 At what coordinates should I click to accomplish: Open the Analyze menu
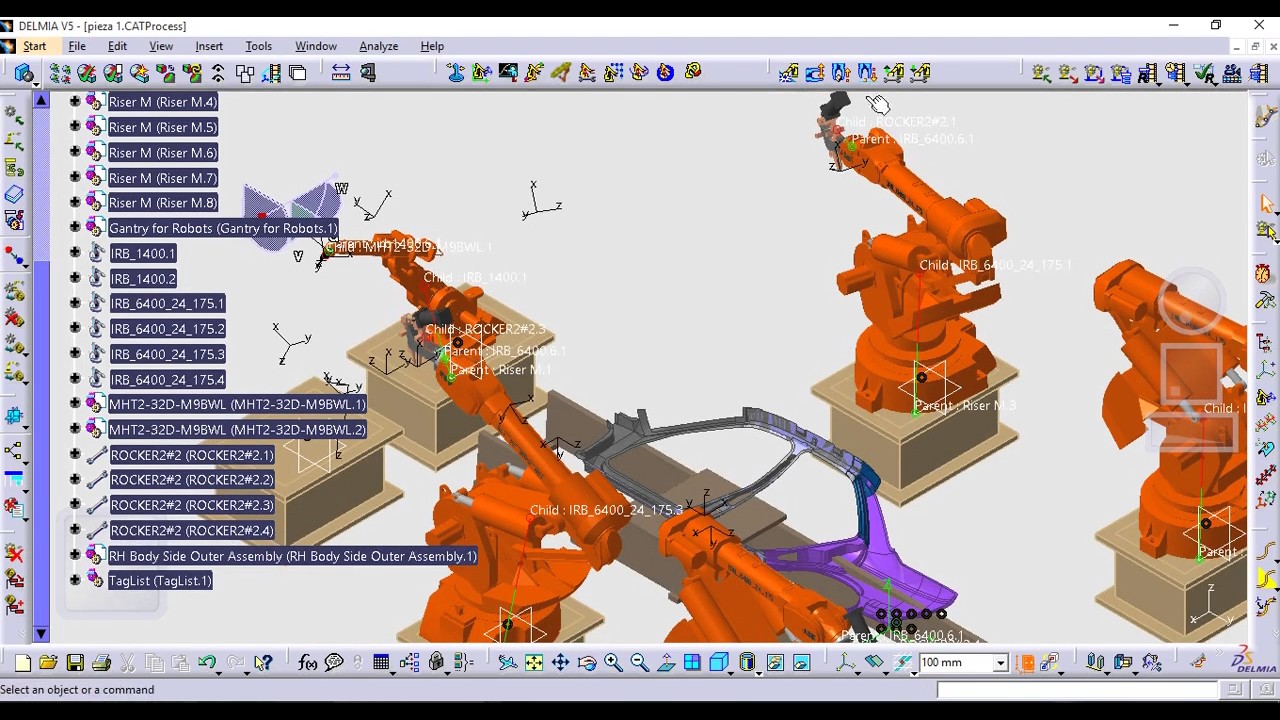[379, 46]
